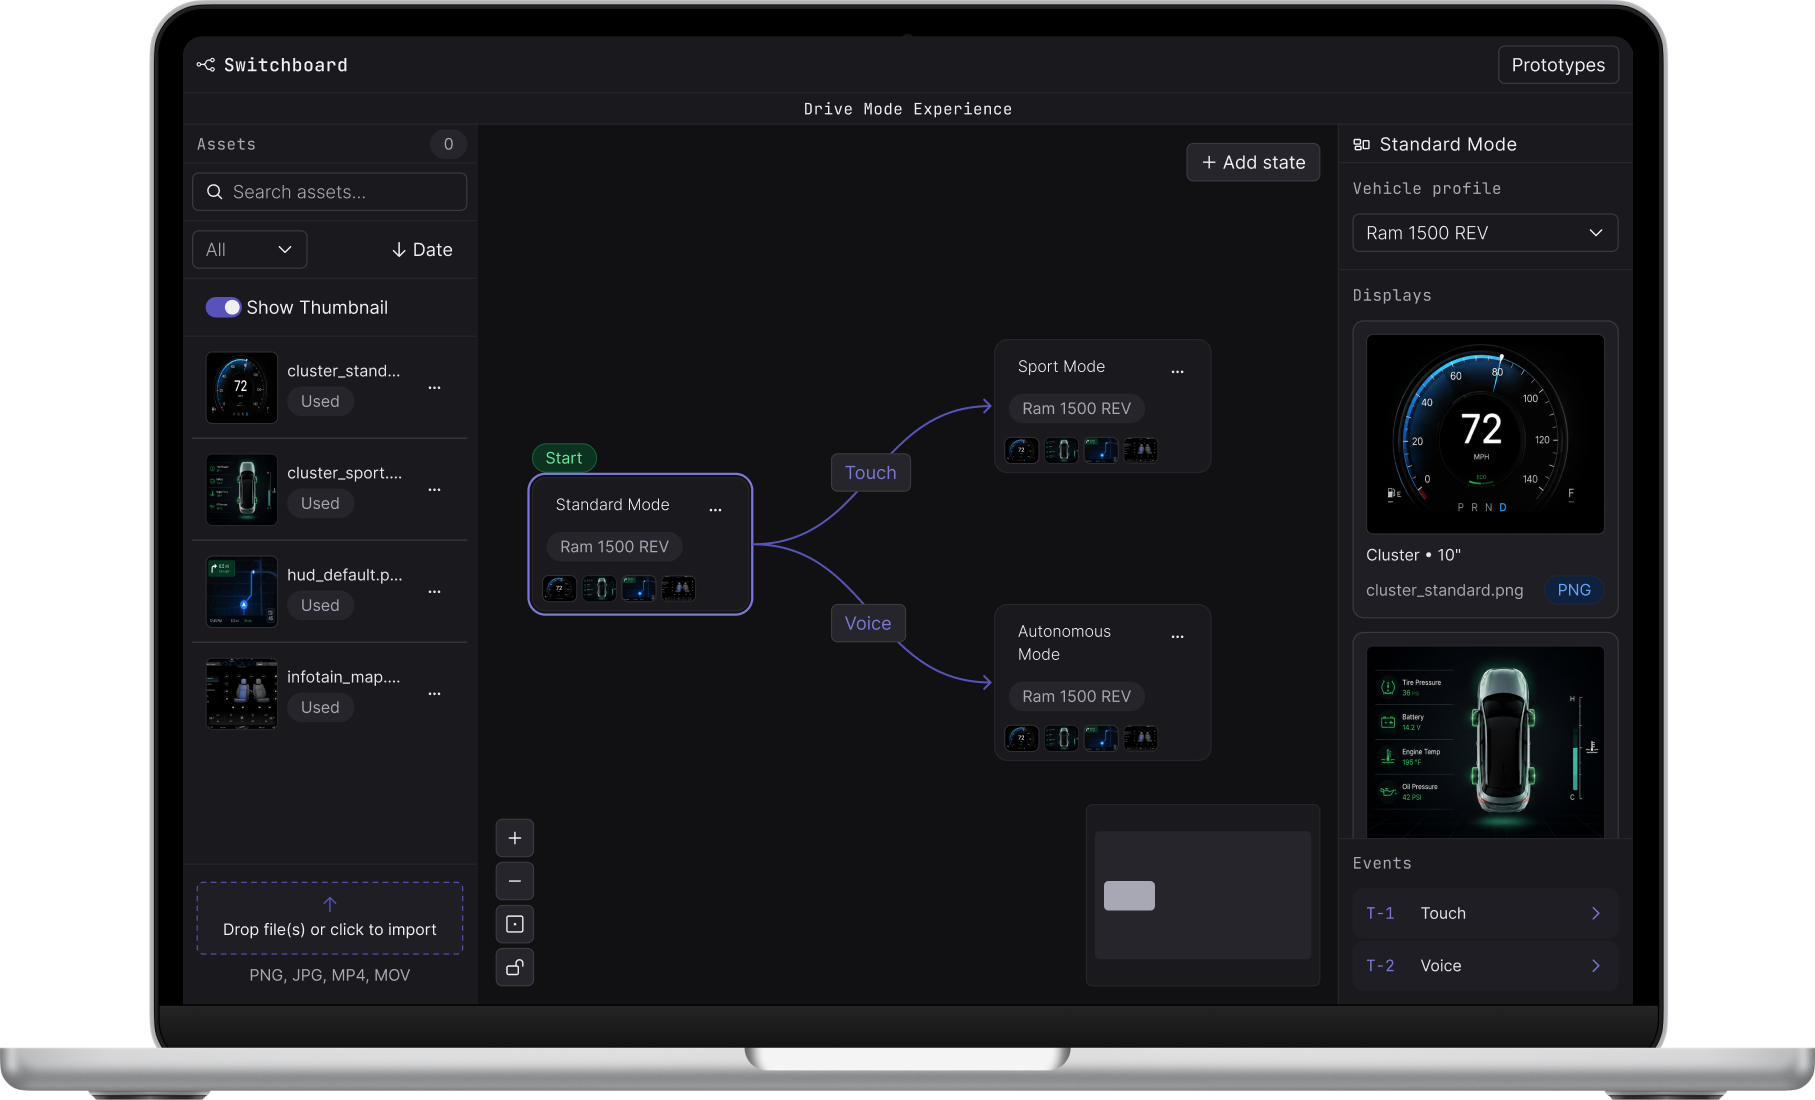Screen dimensions: 1815x1100
Task: Select the cluster_sport asset thumbnail
Action: click(242, 489)
